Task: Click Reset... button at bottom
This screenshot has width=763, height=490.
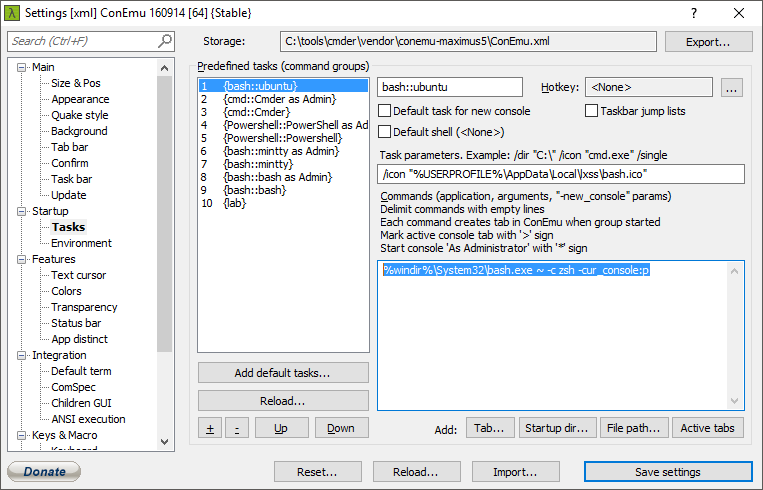Action: [x=317, y=472]
